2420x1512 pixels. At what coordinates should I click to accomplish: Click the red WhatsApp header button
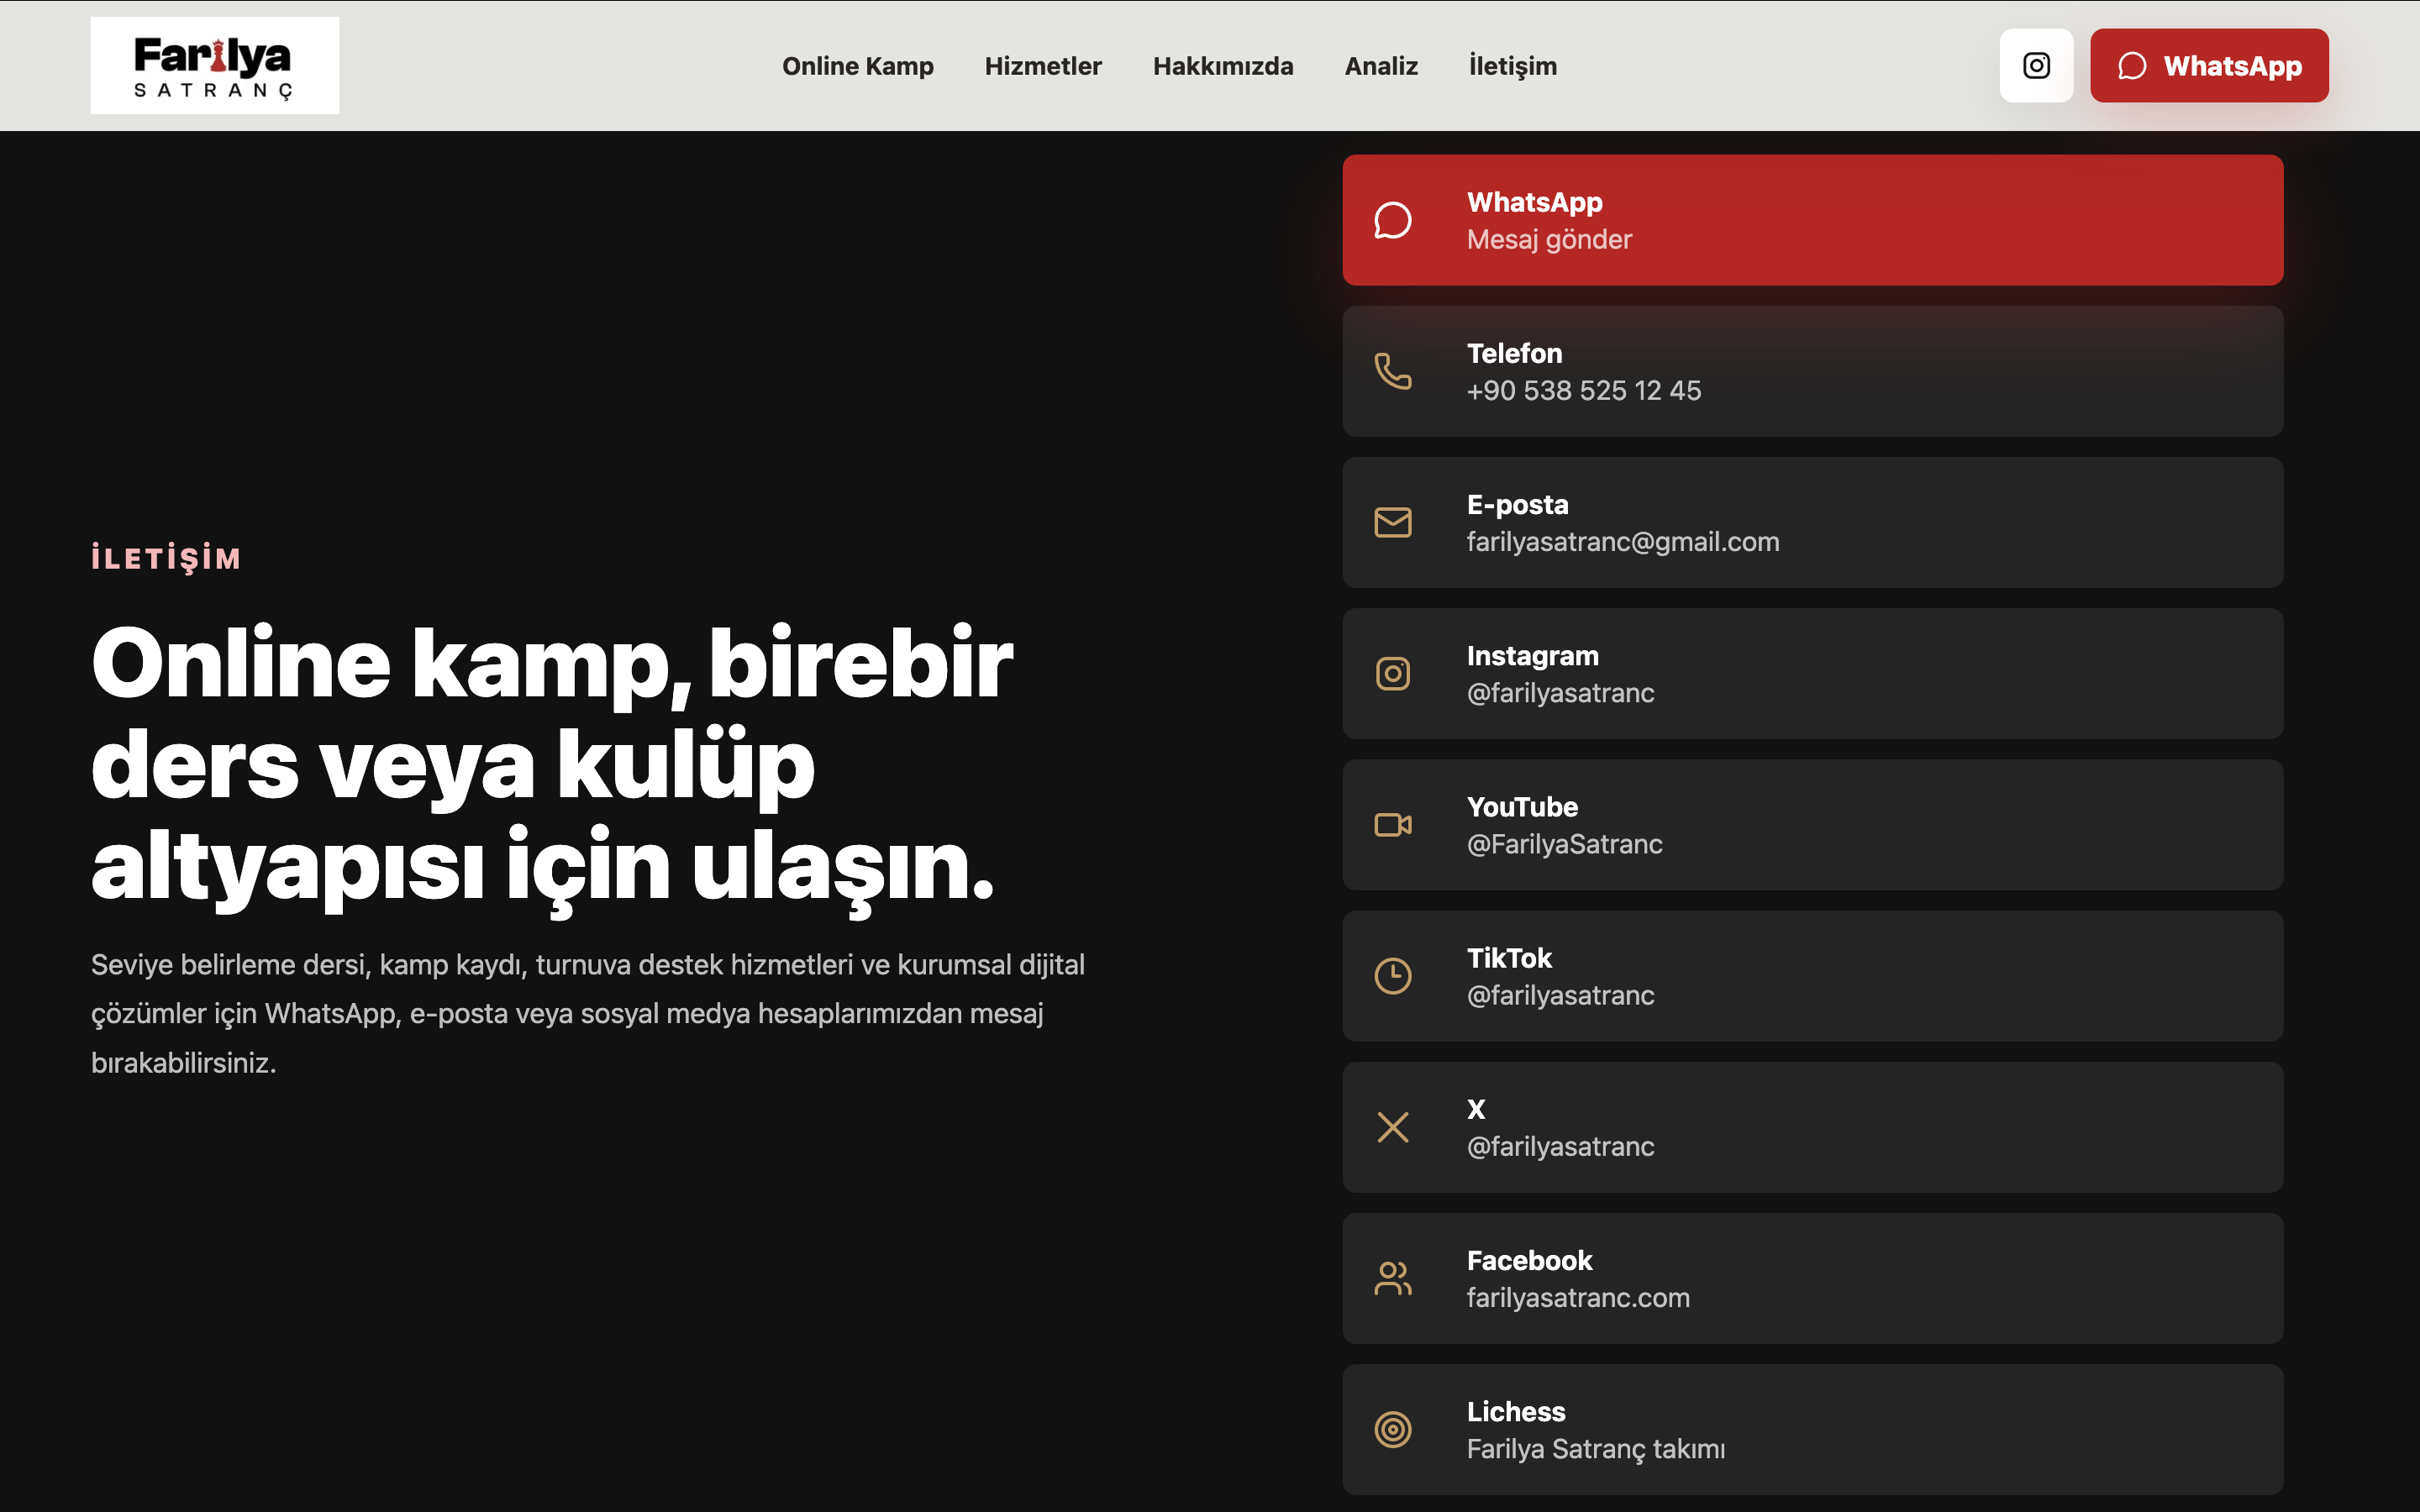(x=2209, y=66)
